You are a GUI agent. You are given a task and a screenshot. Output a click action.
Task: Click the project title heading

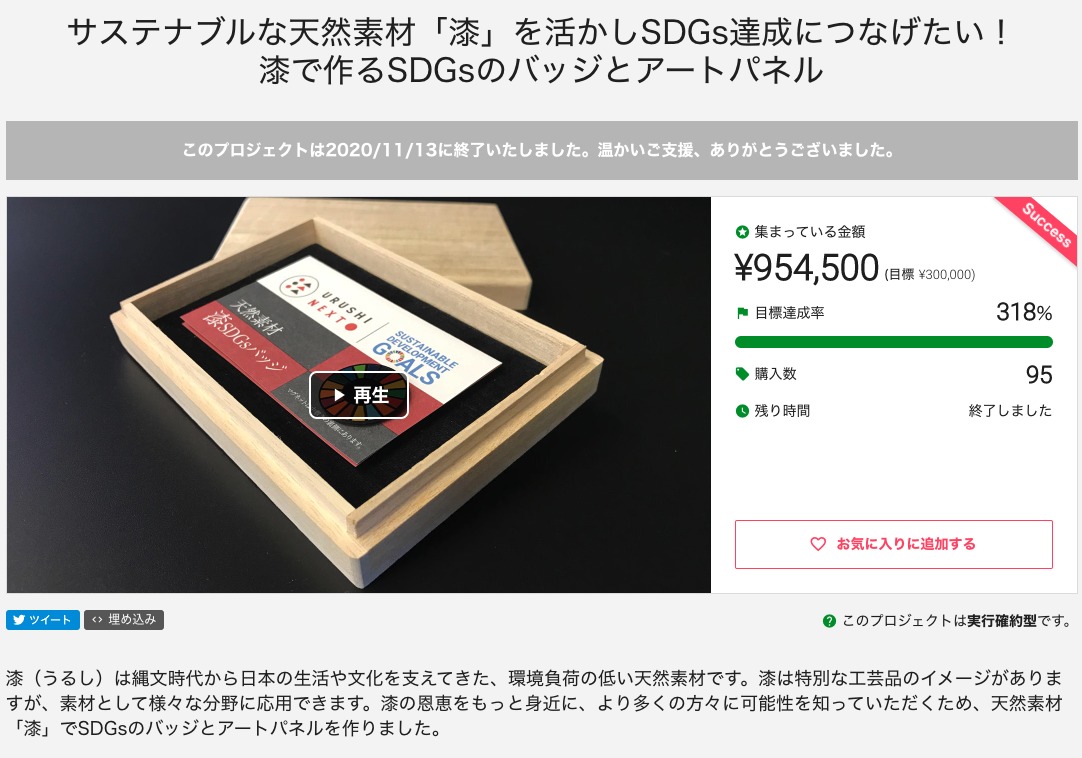[x=540, y=51]
